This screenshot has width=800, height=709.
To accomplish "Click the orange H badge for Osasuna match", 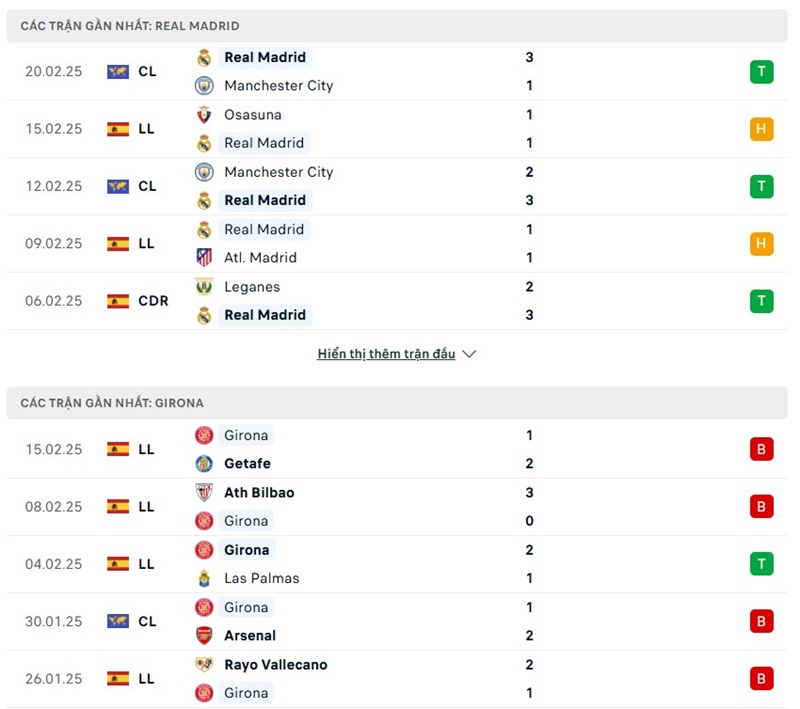I will 761,129.
